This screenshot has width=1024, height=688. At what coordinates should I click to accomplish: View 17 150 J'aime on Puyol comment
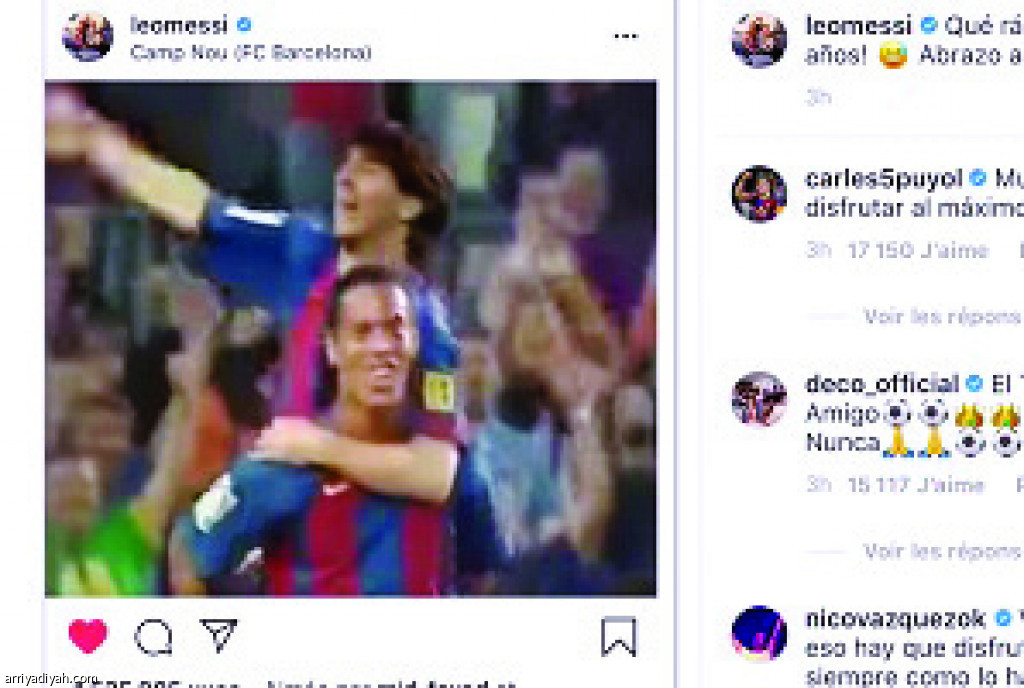click(x=918, y=250)
